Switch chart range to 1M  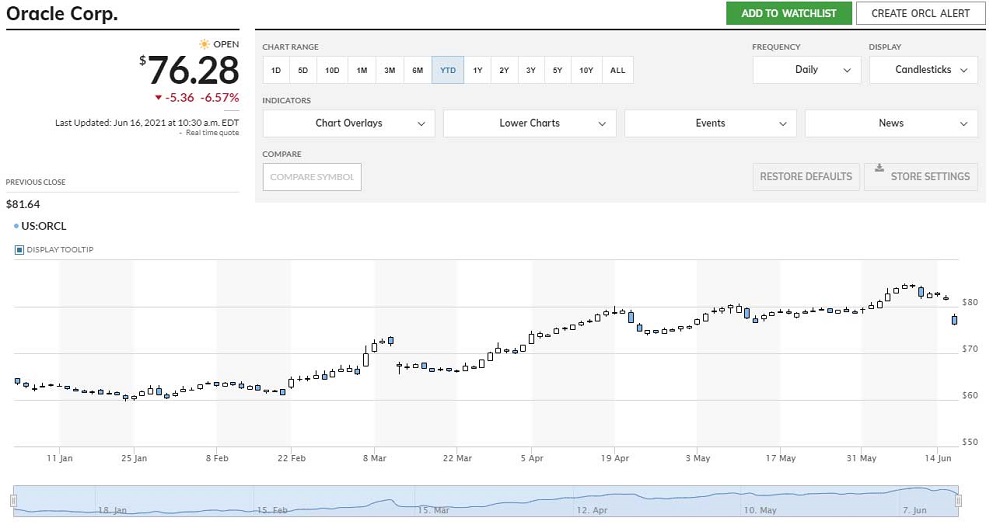(362, 70)
